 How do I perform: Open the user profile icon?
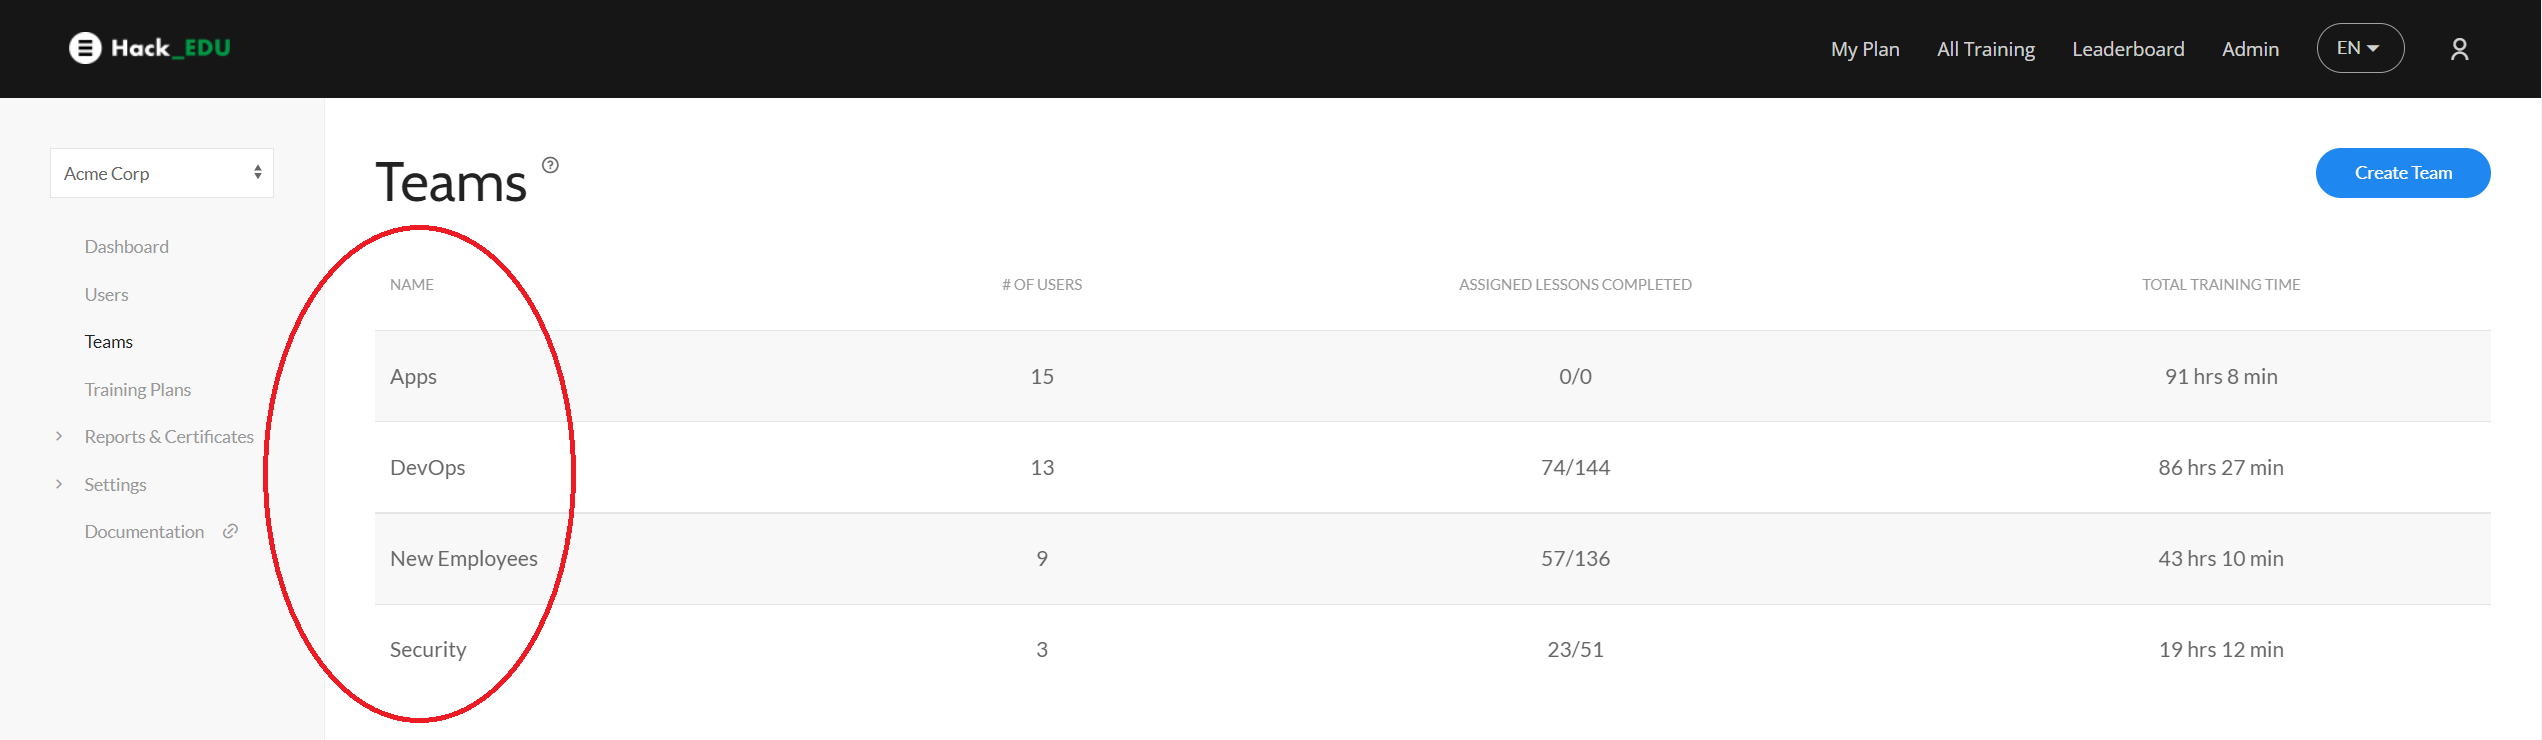2459,49
